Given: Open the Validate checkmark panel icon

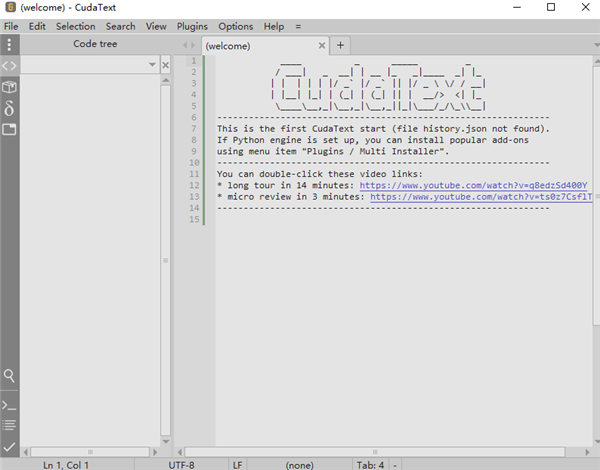Looking at the screenshot, I should click(9, 446).
